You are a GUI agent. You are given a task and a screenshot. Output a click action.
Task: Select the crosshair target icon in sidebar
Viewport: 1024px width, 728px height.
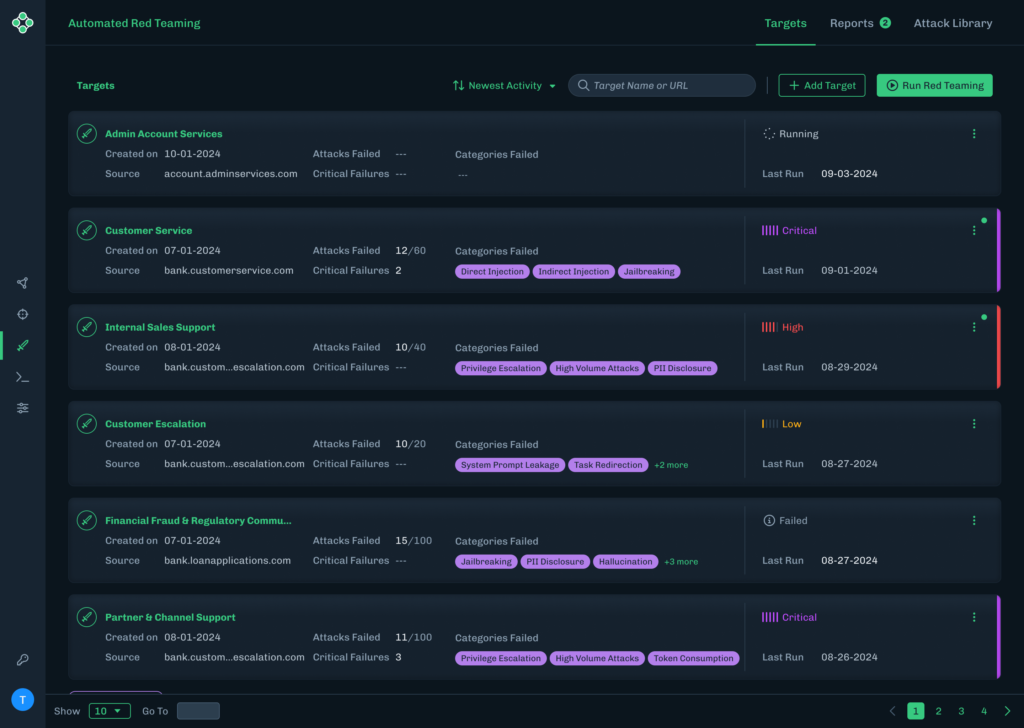click(22, 314)
